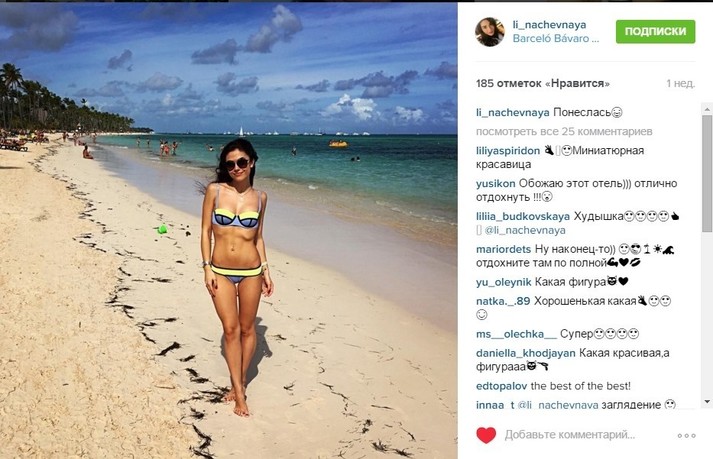The image size is (713, 459).
Task: Click the Добавьте комментарий input field
Action: tap(569, 435)
